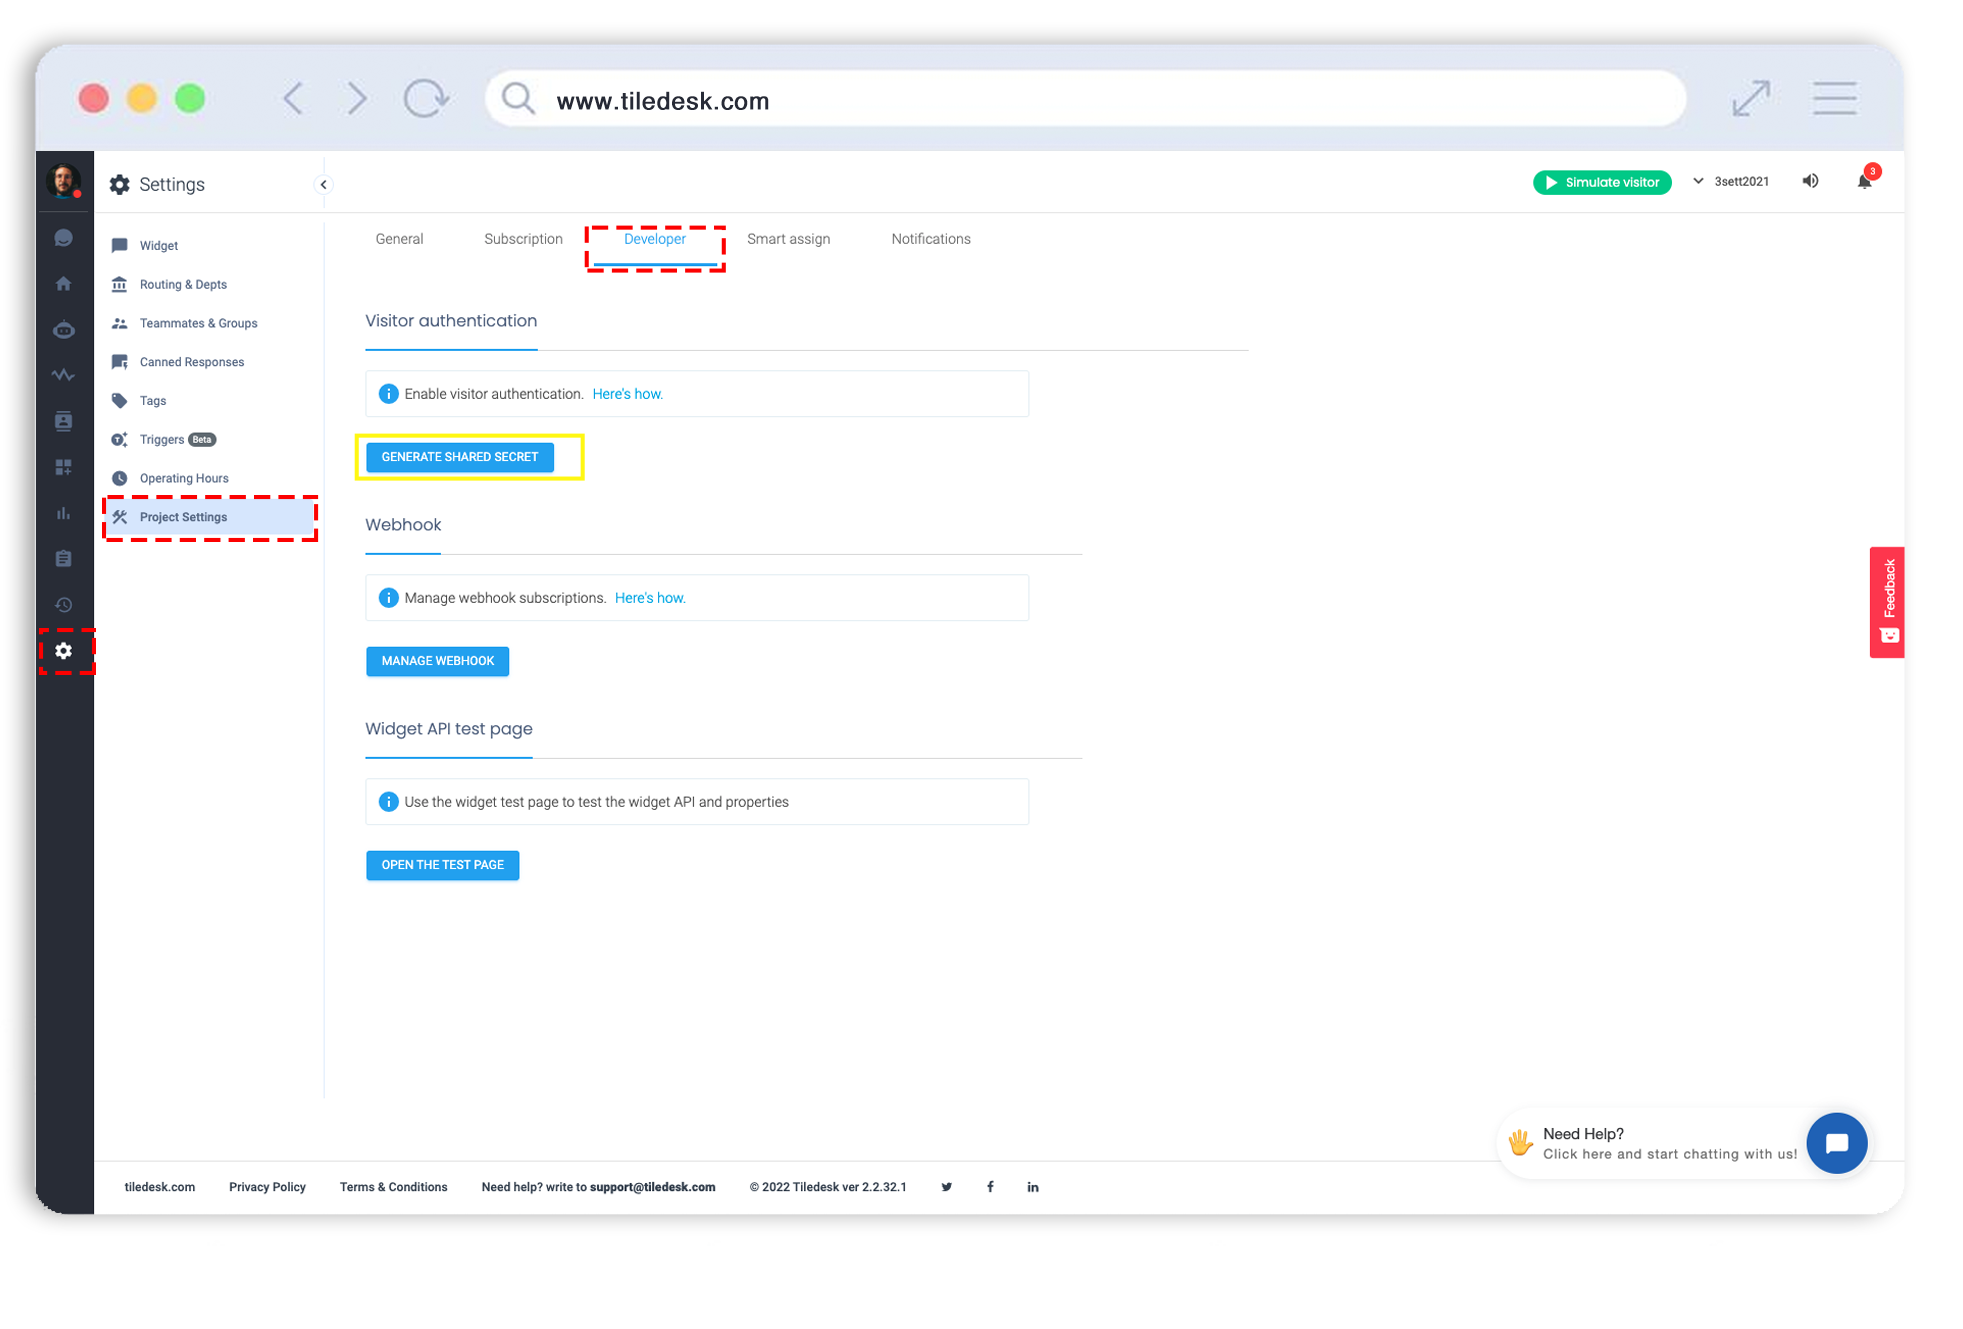The image size is (1963, 1329).
Task: Click the chat bubble widget launcher
Action: click(x=1836, y=1143)
